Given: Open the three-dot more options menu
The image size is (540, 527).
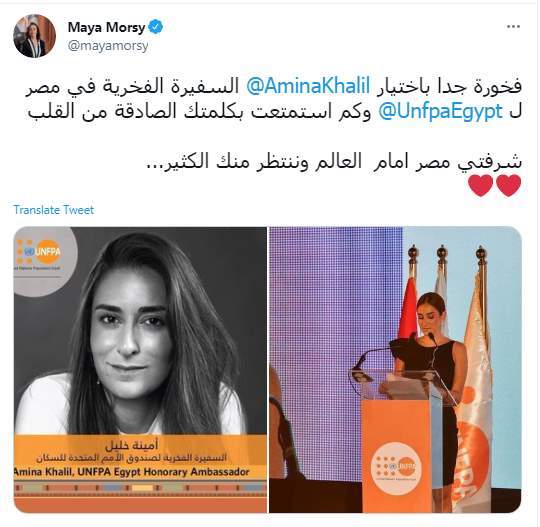Looking at the screenshot, I should tap(513, 27).
